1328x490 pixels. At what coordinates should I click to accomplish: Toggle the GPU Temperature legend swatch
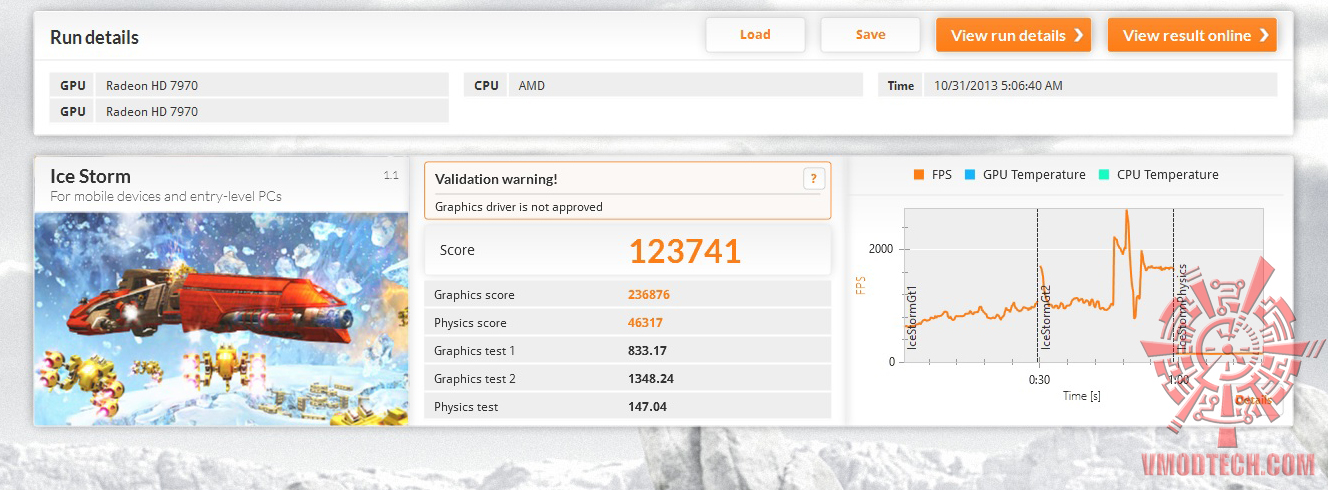click(x=969, y=175)
